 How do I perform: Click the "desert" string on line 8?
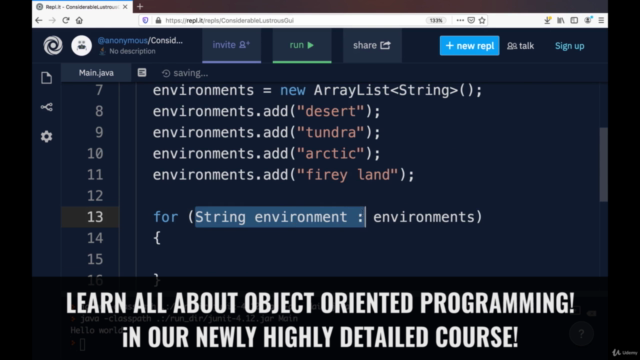(330, 111)
